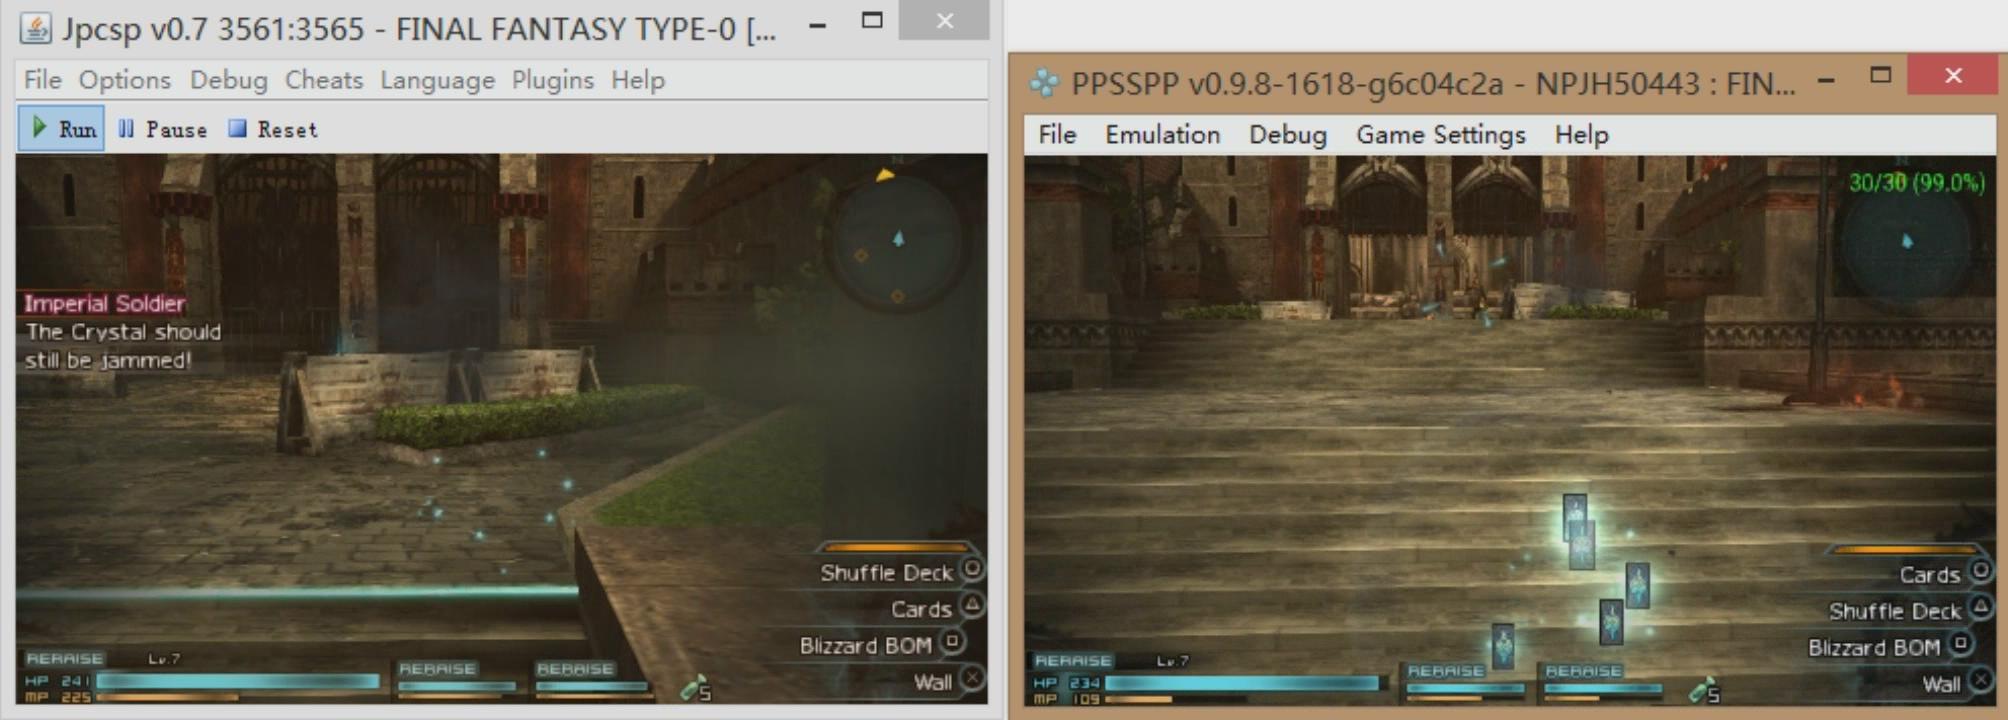Expand the Language menu in Jpcsp
The image size is (2008, 720).
[x=437, y=80]
